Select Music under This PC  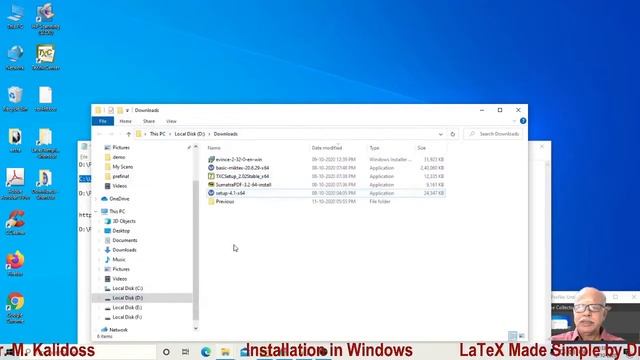coord(119,260)
